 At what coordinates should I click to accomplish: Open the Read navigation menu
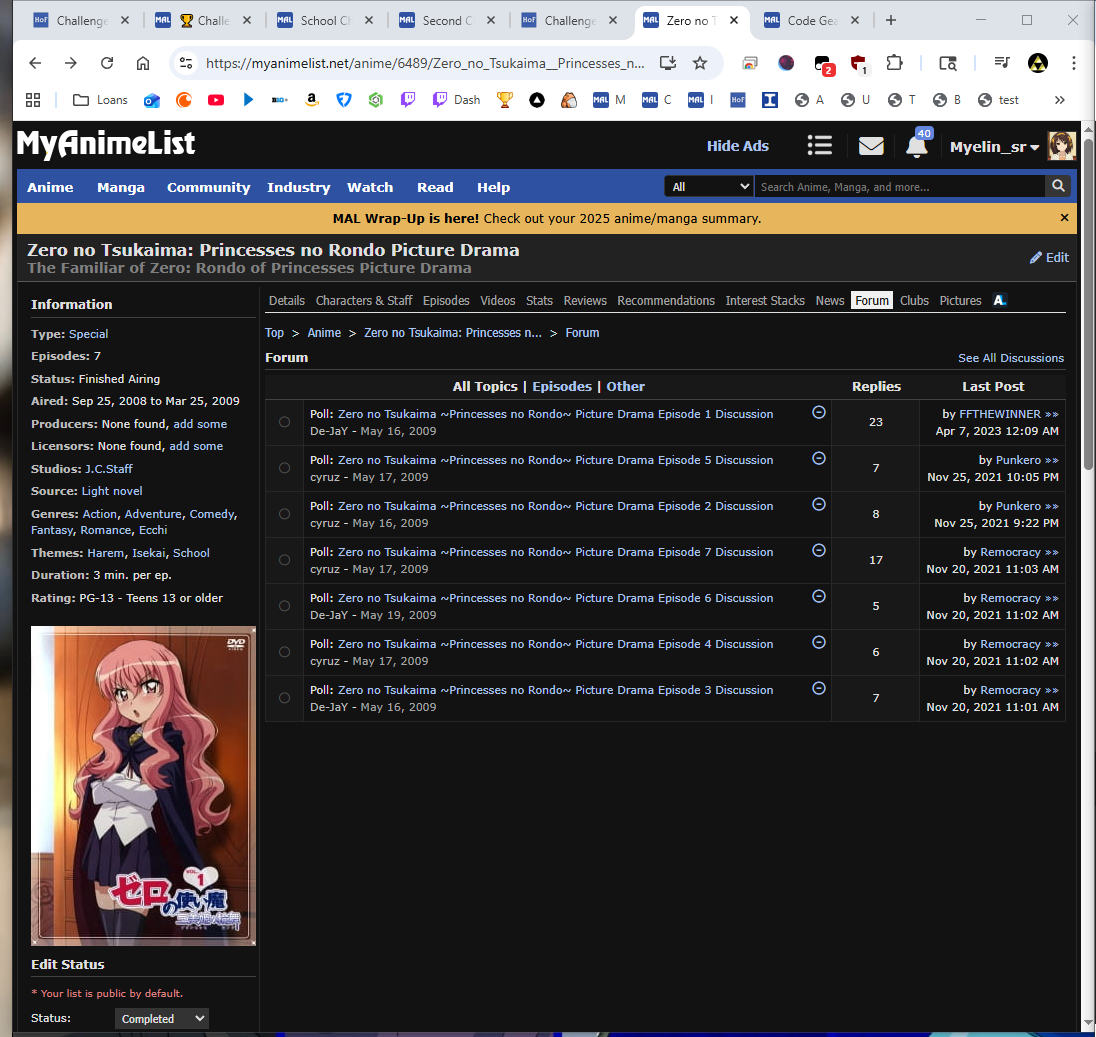click(435, 187)
